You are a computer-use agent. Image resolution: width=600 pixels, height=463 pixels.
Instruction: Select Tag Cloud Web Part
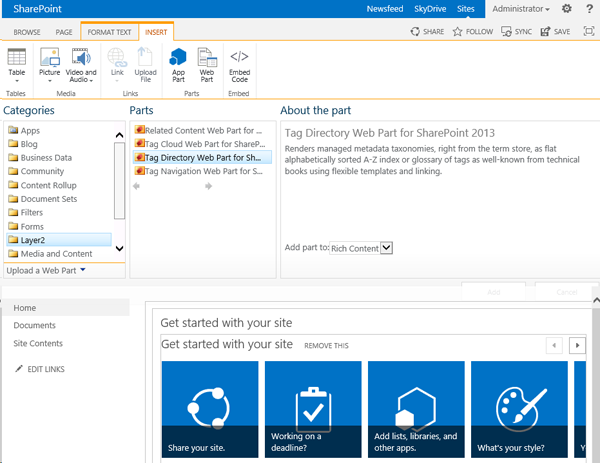coord(200,144)
